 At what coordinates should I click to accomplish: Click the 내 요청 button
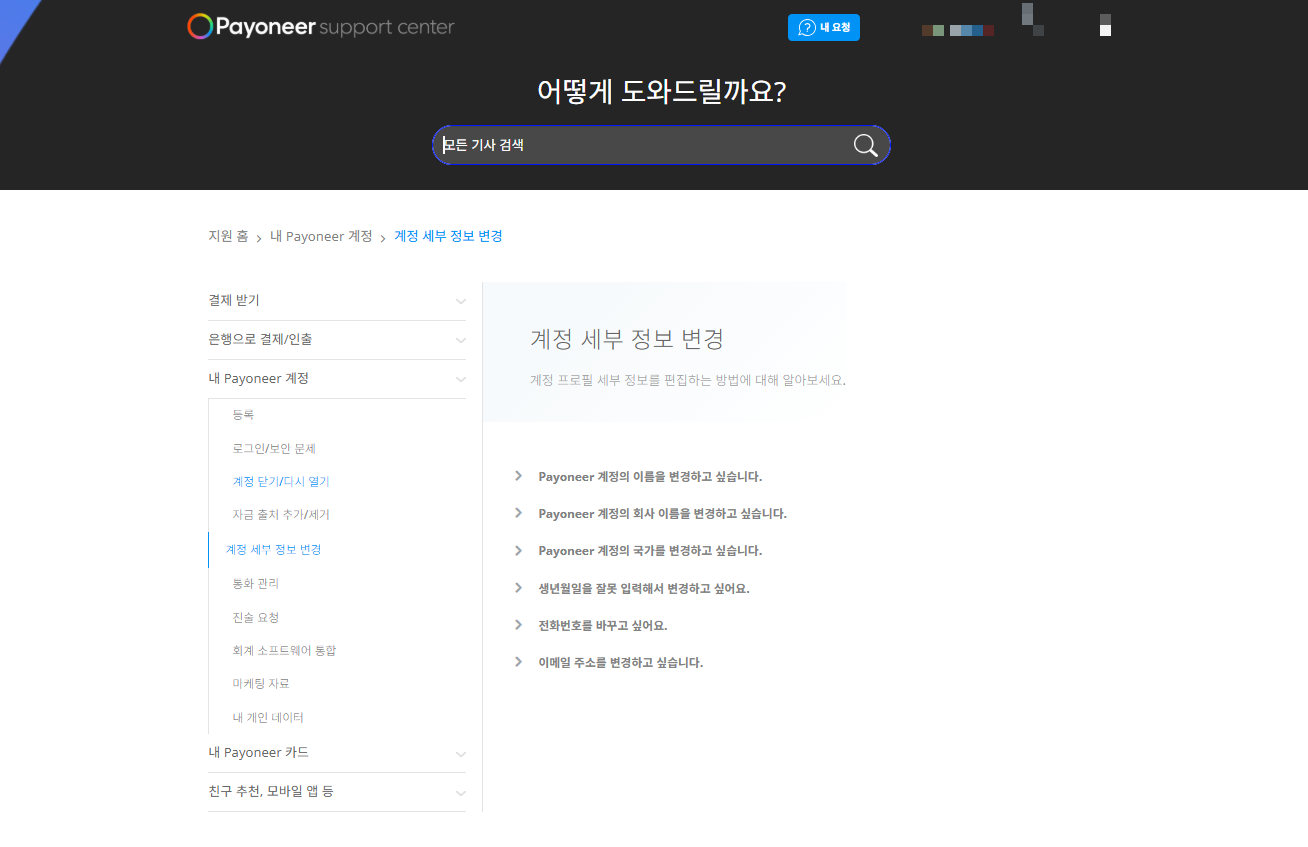(824, 28)
